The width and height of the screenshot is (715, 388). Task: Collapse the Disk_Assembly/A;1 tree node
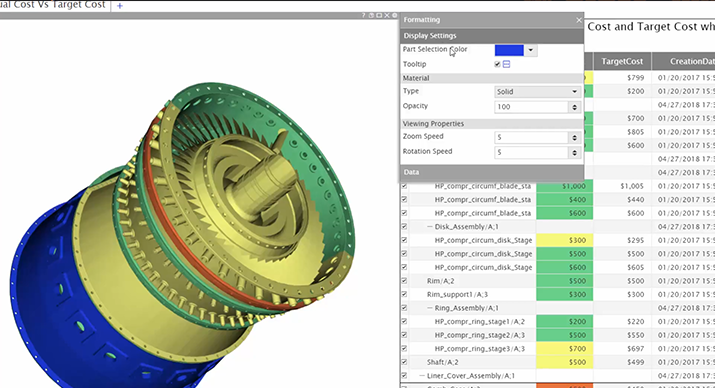pos(430,227)
